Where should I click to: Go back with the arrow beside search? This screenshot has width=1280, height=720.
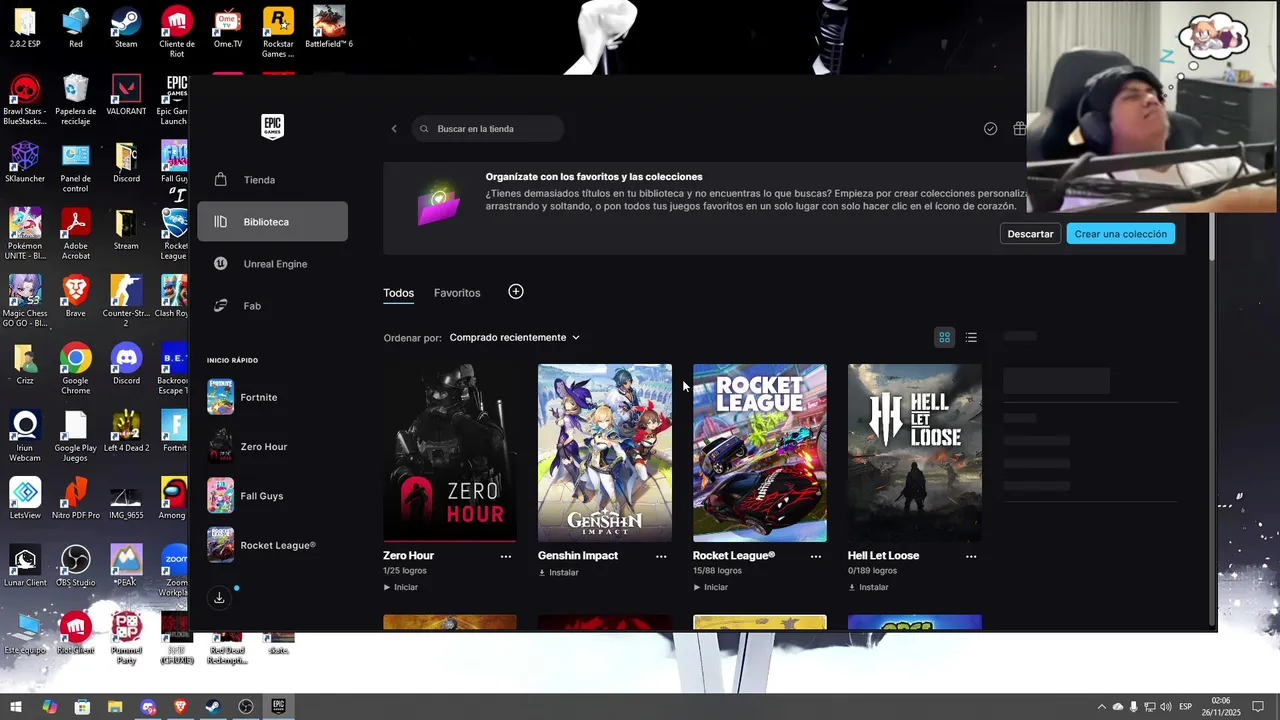(394, 129)
